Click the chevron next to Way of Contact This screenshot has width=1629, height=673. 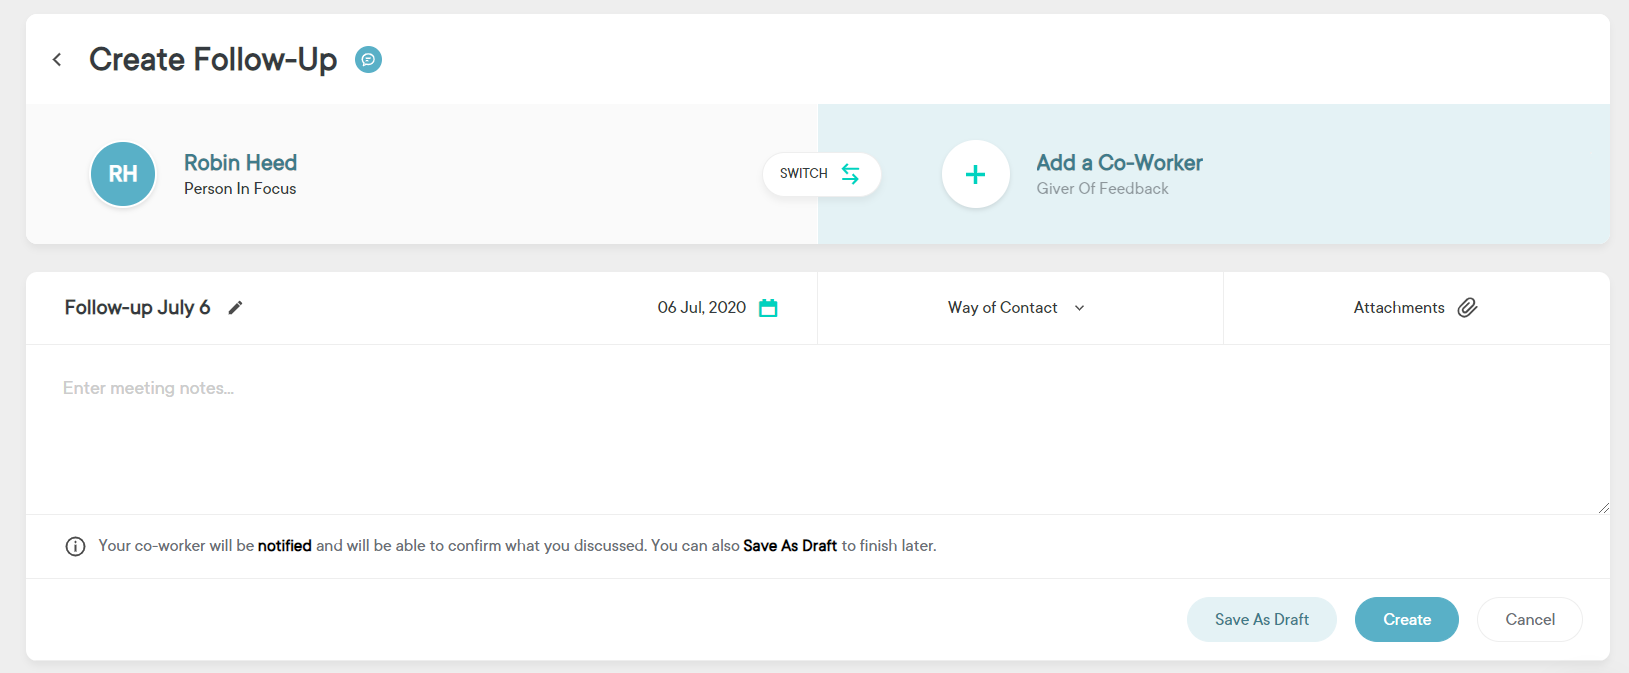coord(1080,308)
